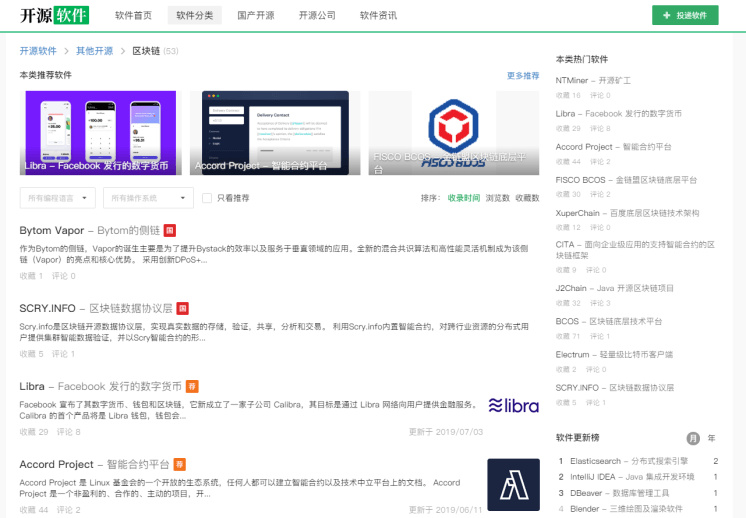Screen dimensions: 746x518
Task: Click 更新于 2019/07/03 date text
Action: [446, 432]
